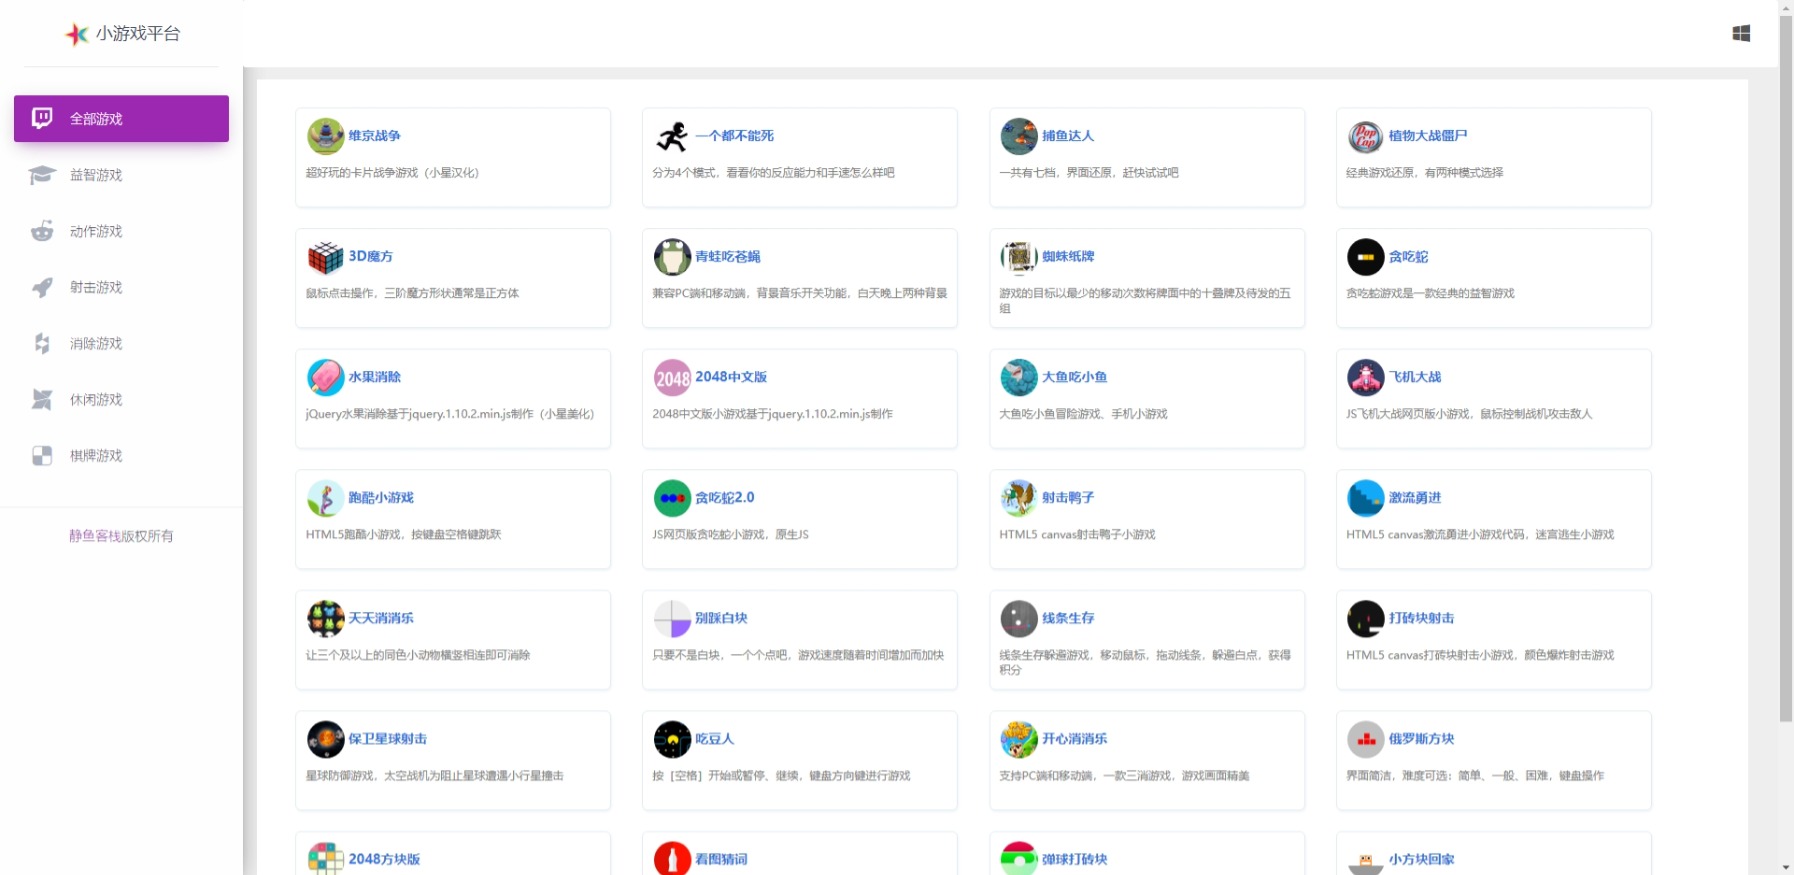
Task: Open the 贪吃蛇2.0 game title link
Action: (x=724, y=497)
